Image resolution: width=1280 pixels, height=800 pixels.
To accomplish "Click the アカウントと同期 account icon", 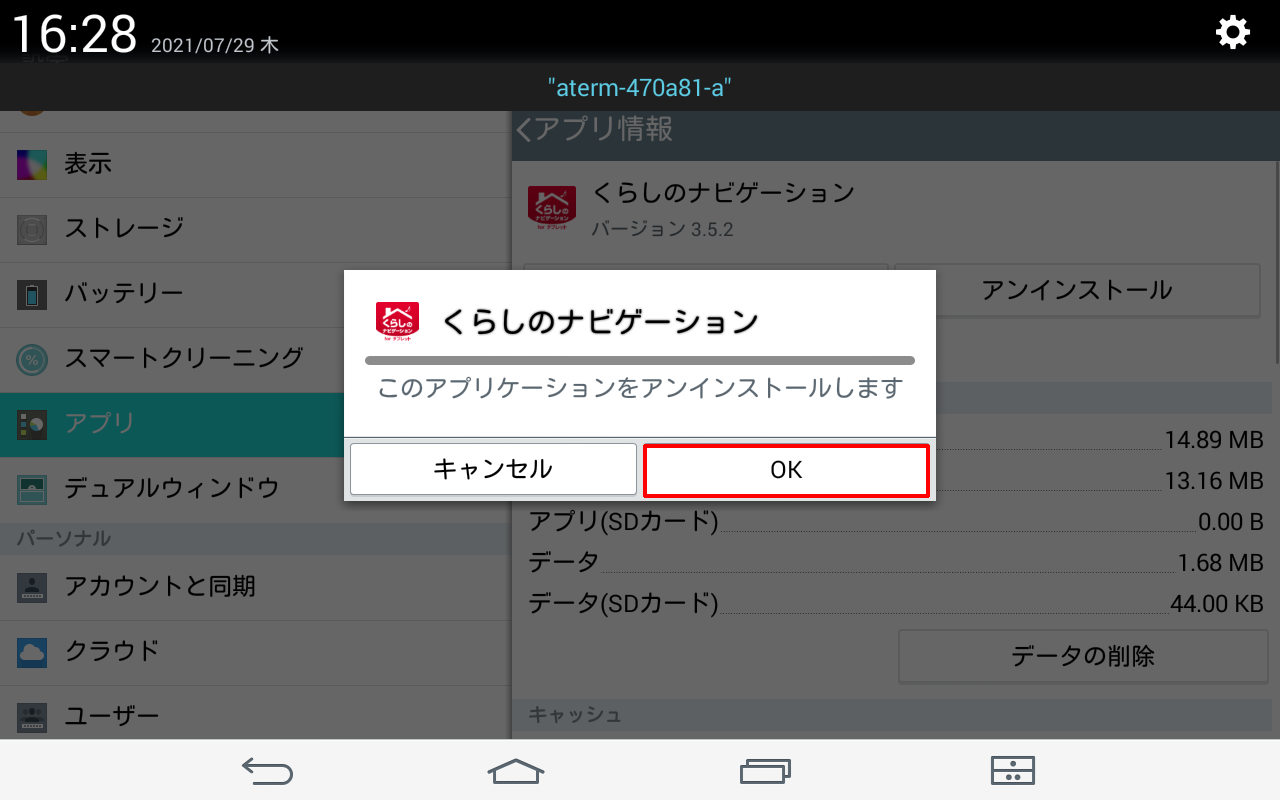I will coord(32,588).
